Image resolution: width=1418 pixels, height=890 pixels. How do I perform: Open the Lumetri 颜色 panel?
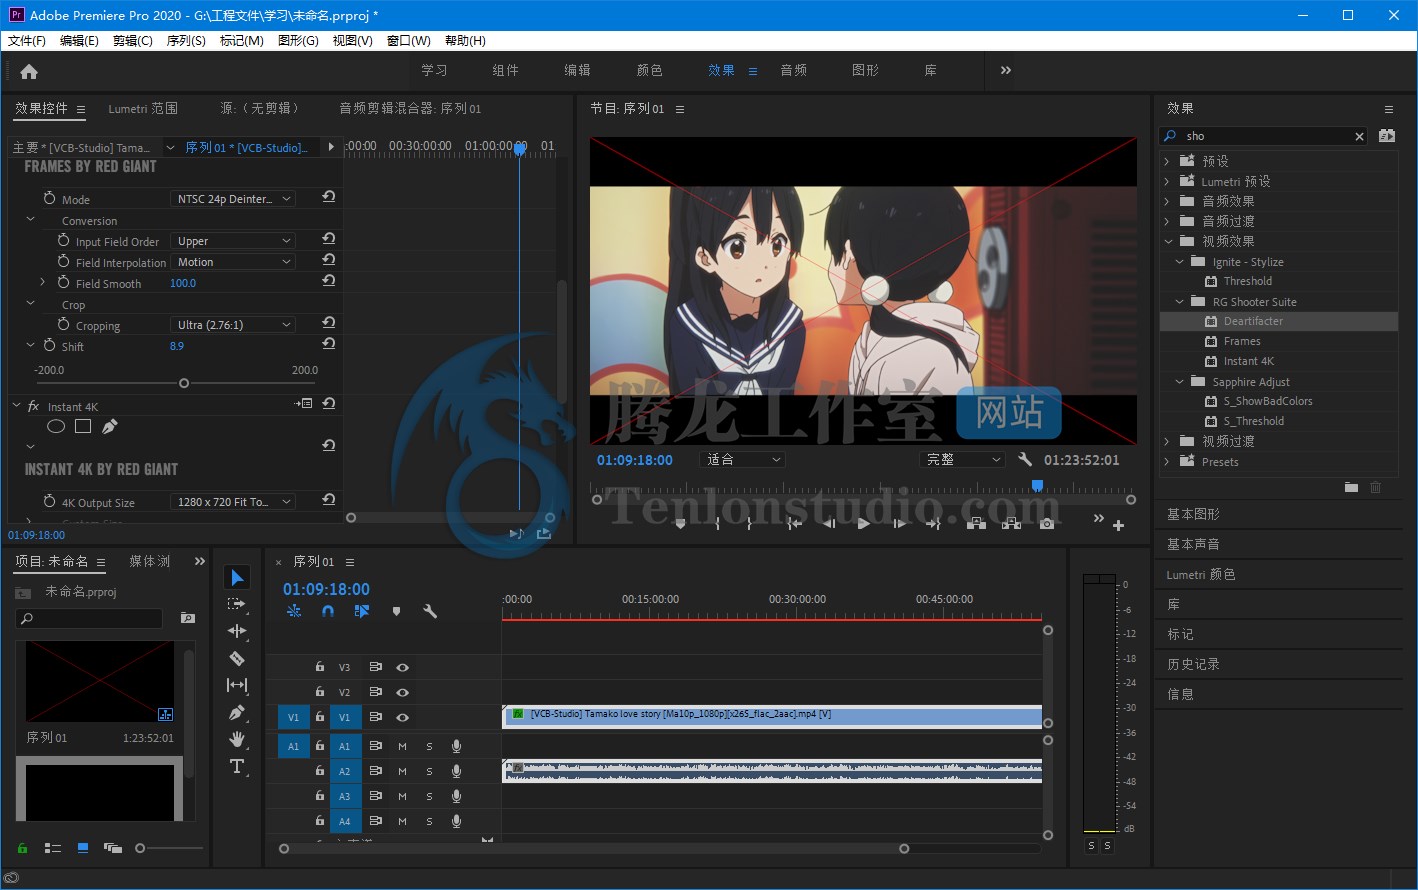[1201, 574]
